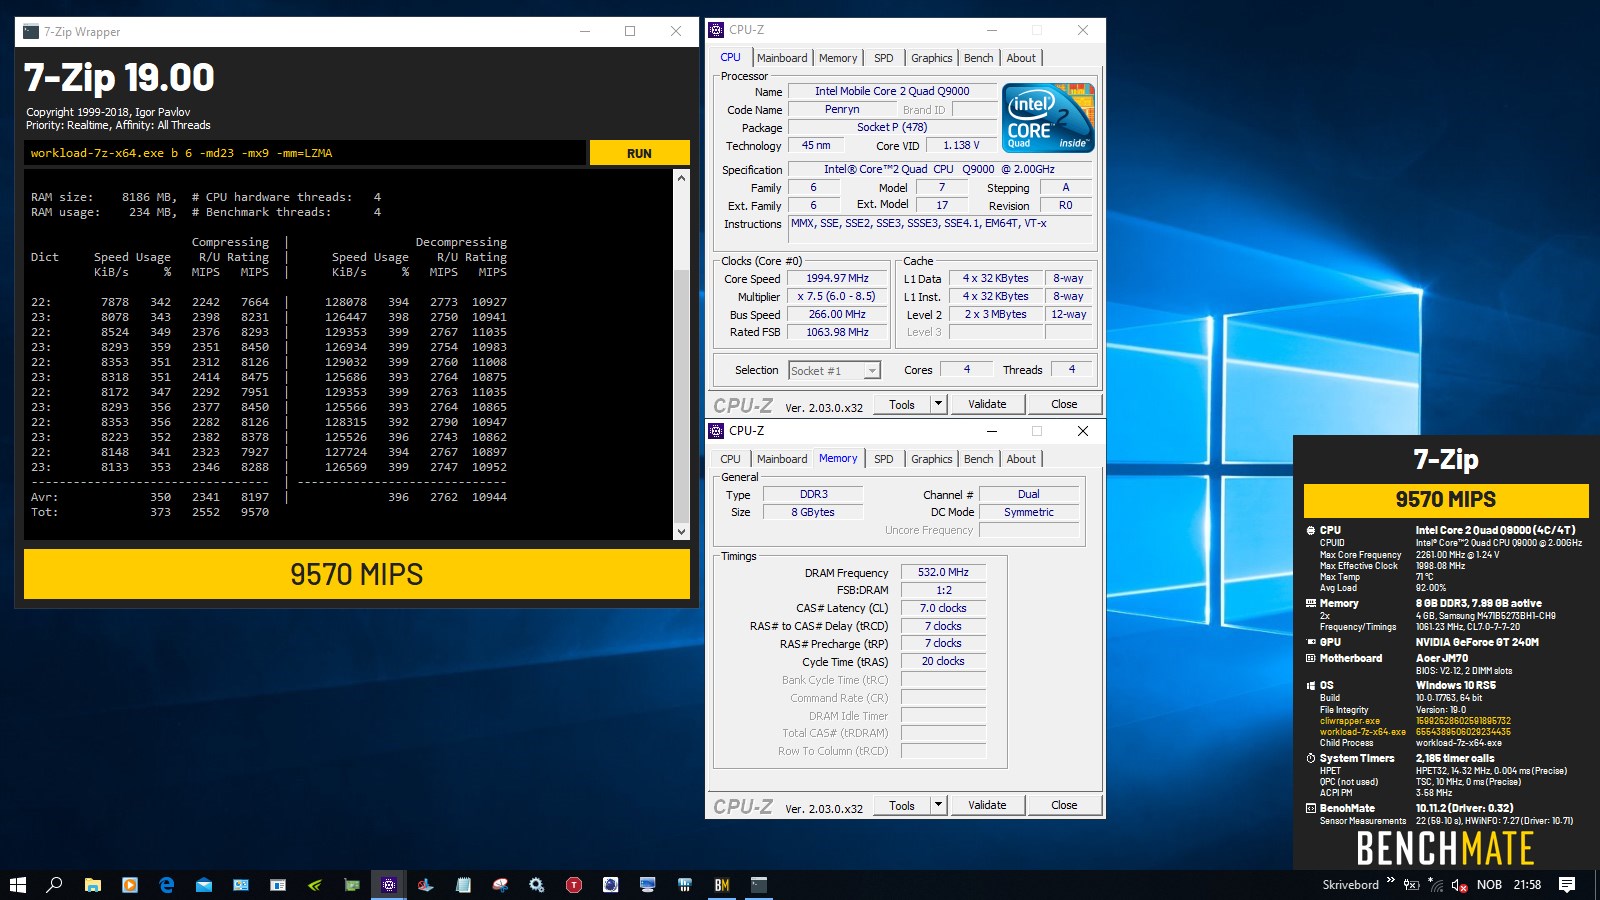Screen dimensions: 1600x900
Task: Click the workload command line field
Action: click(305, 153)
